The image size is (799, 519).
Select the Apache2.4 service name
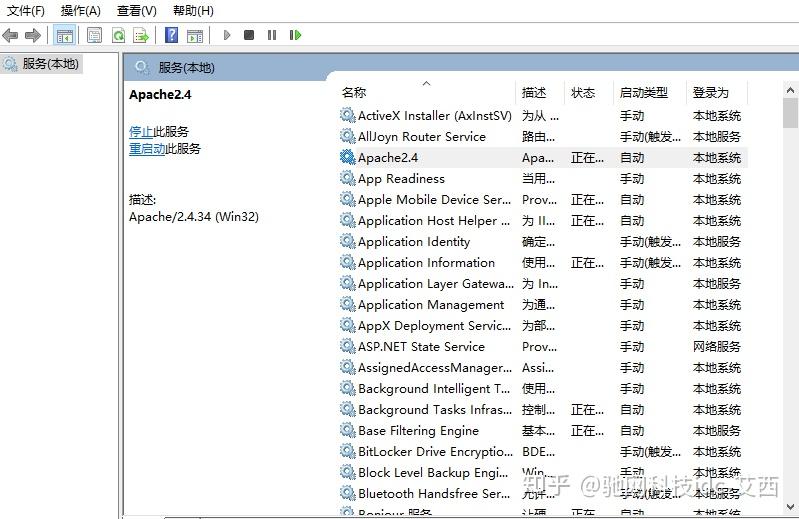[x=388, y=158]
